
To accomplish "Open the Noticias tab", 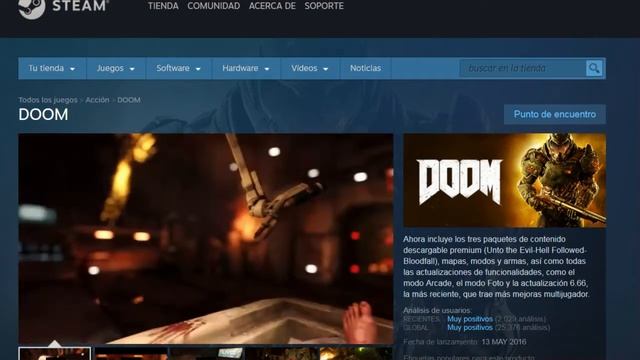I will click(x=365, y=68).
